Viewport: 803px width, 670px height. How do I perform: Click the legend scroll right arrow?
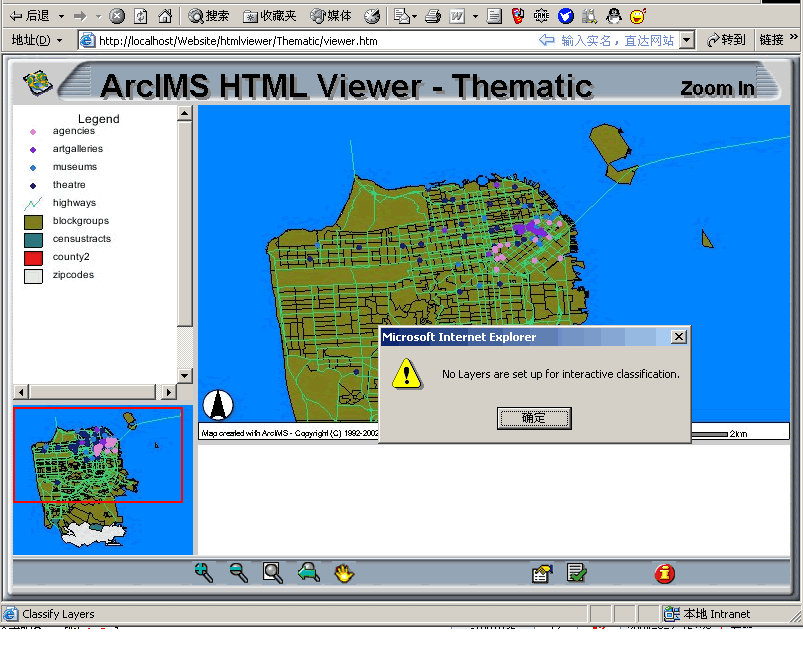169,392
